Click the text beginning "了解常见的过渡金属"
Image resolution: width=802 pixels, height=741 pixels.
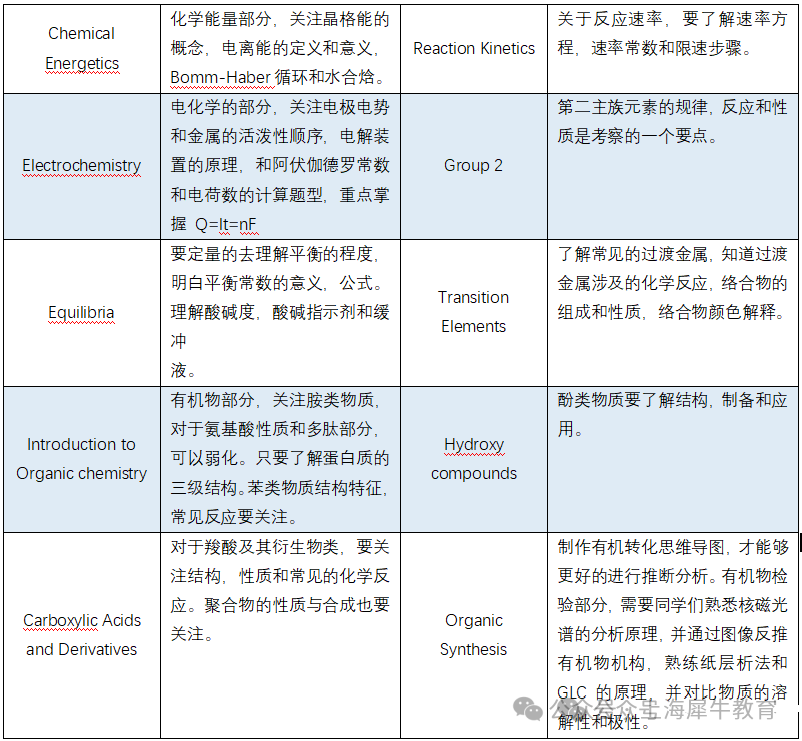click(672, 283)
